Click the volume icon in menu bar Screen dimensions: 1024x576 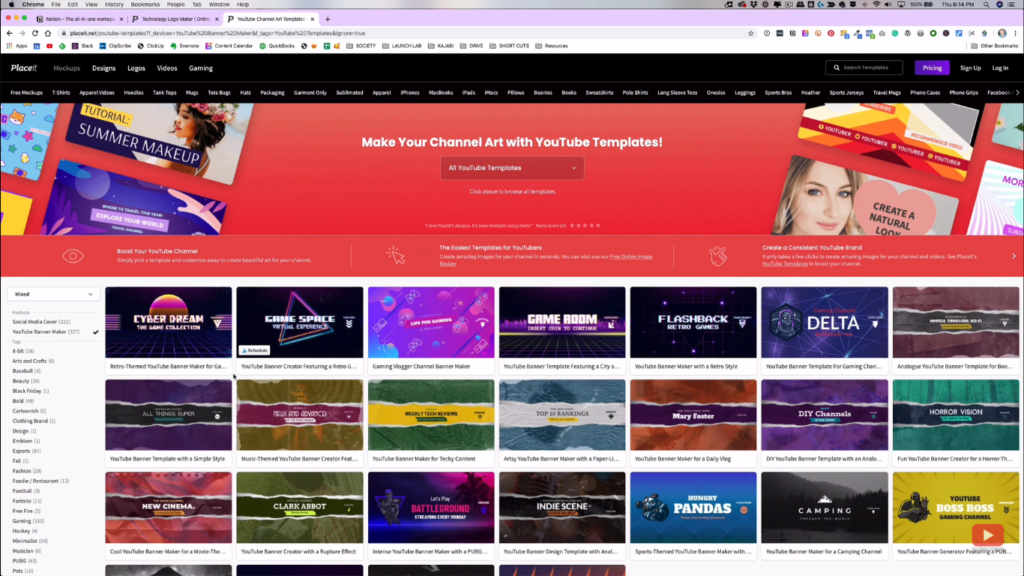(889, 5)
